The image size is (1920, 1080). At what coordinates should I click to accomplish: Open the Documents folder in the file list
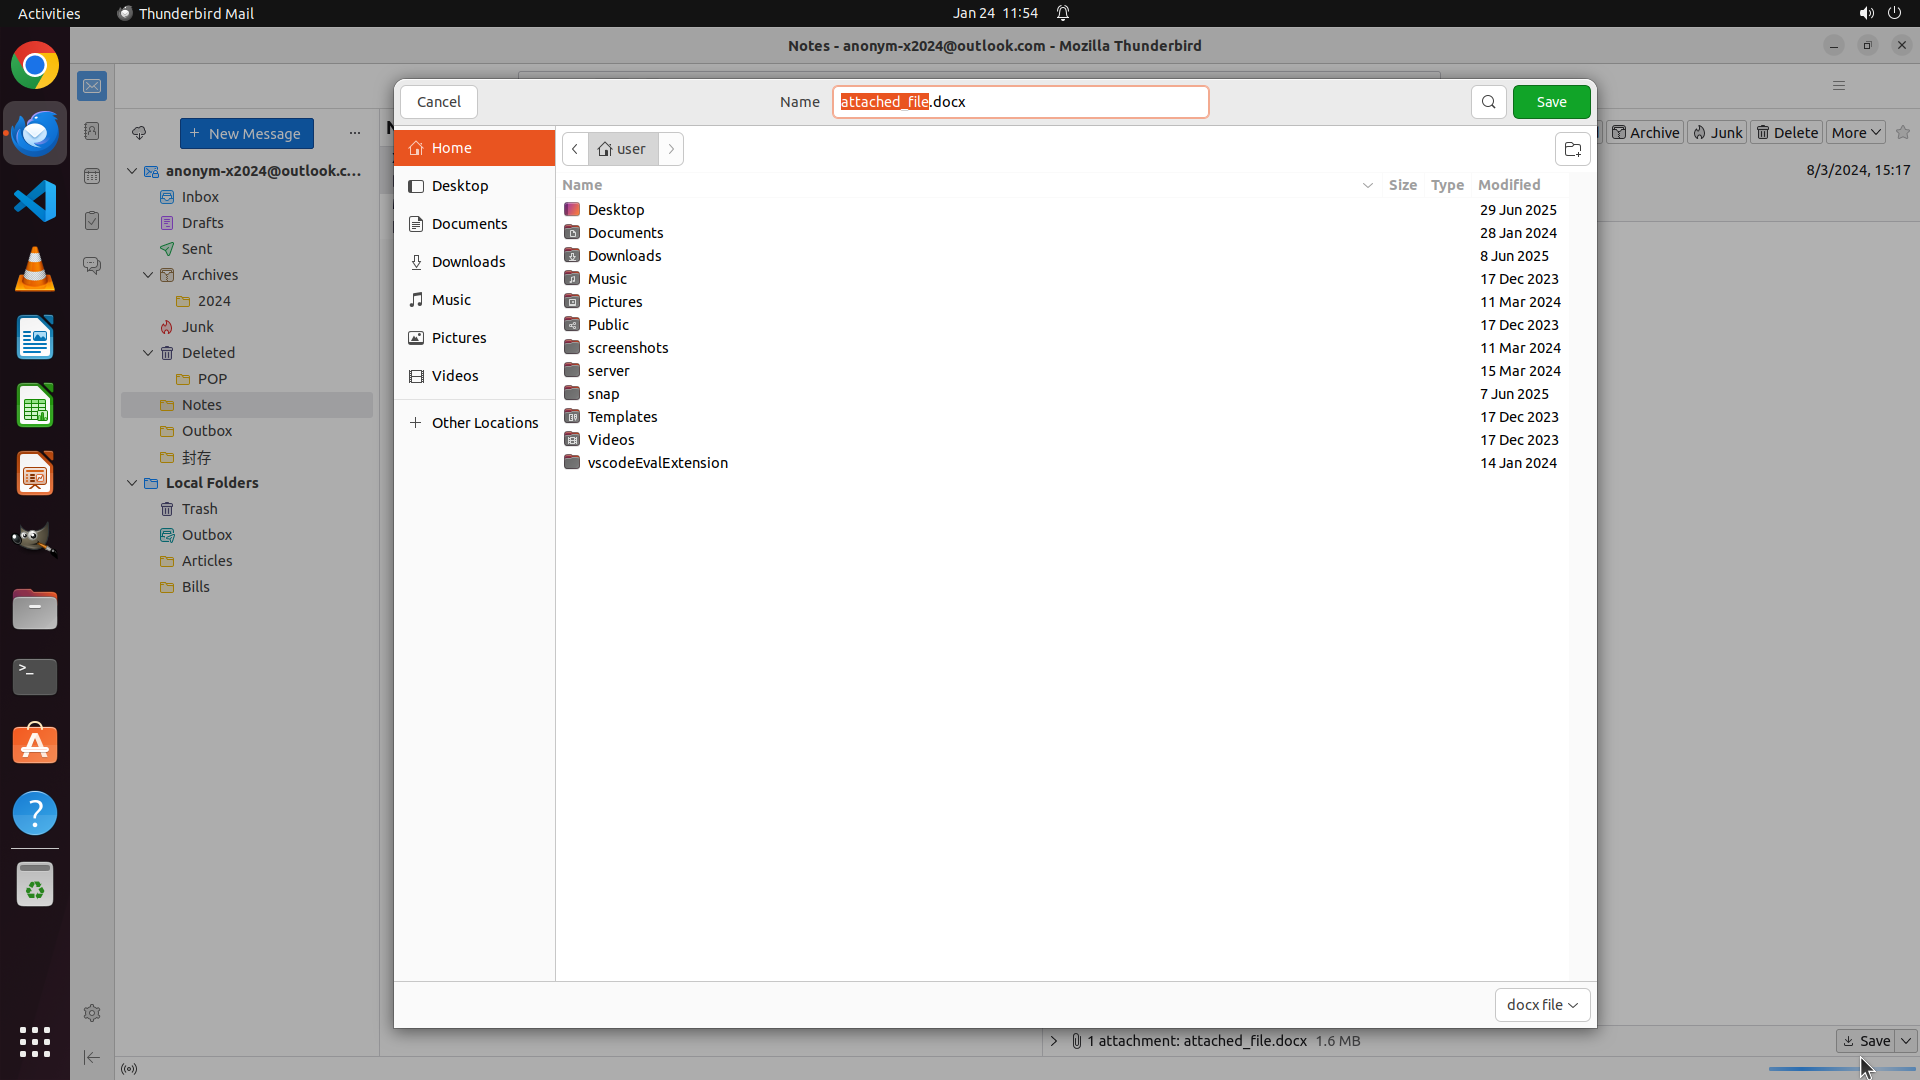(625, 233)
